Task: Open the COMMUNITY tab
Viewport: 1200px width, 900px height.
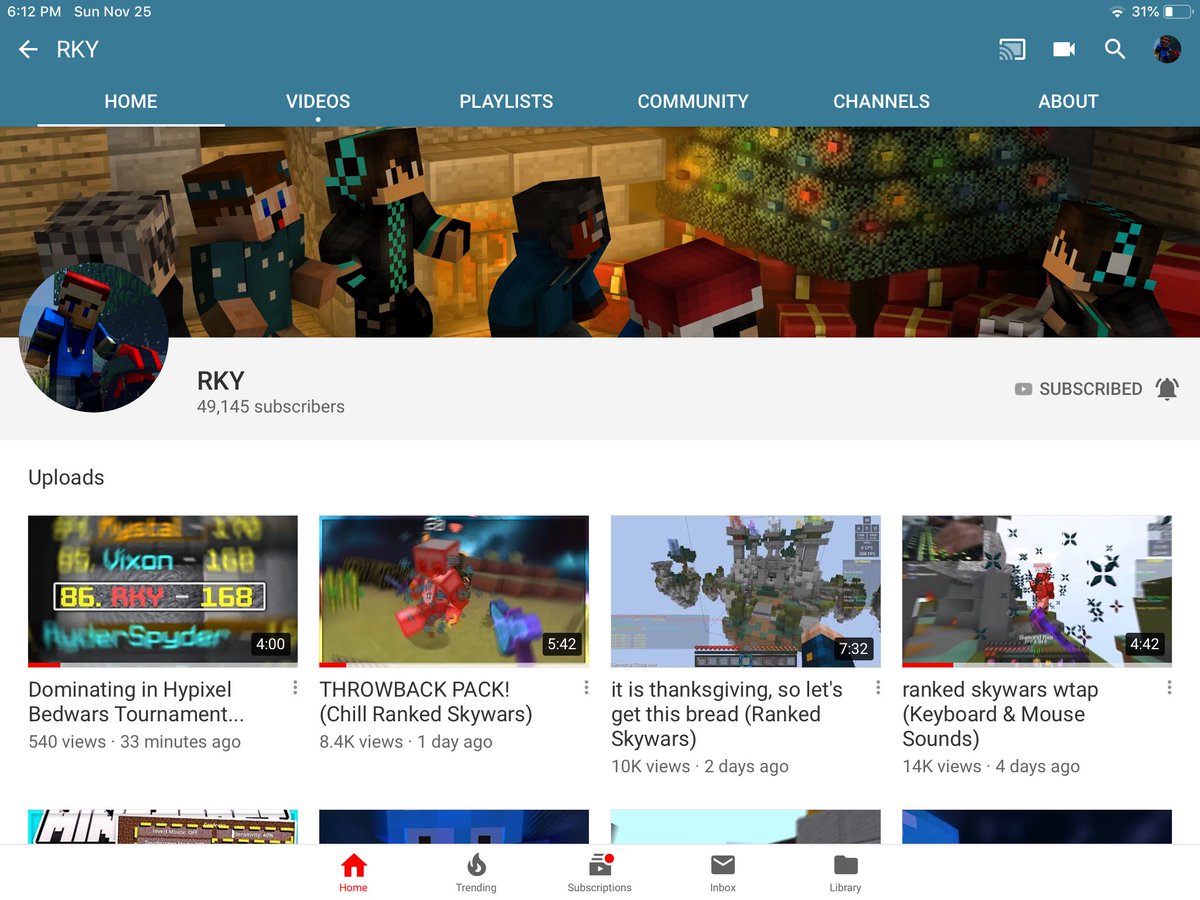Action: (693, 101)
